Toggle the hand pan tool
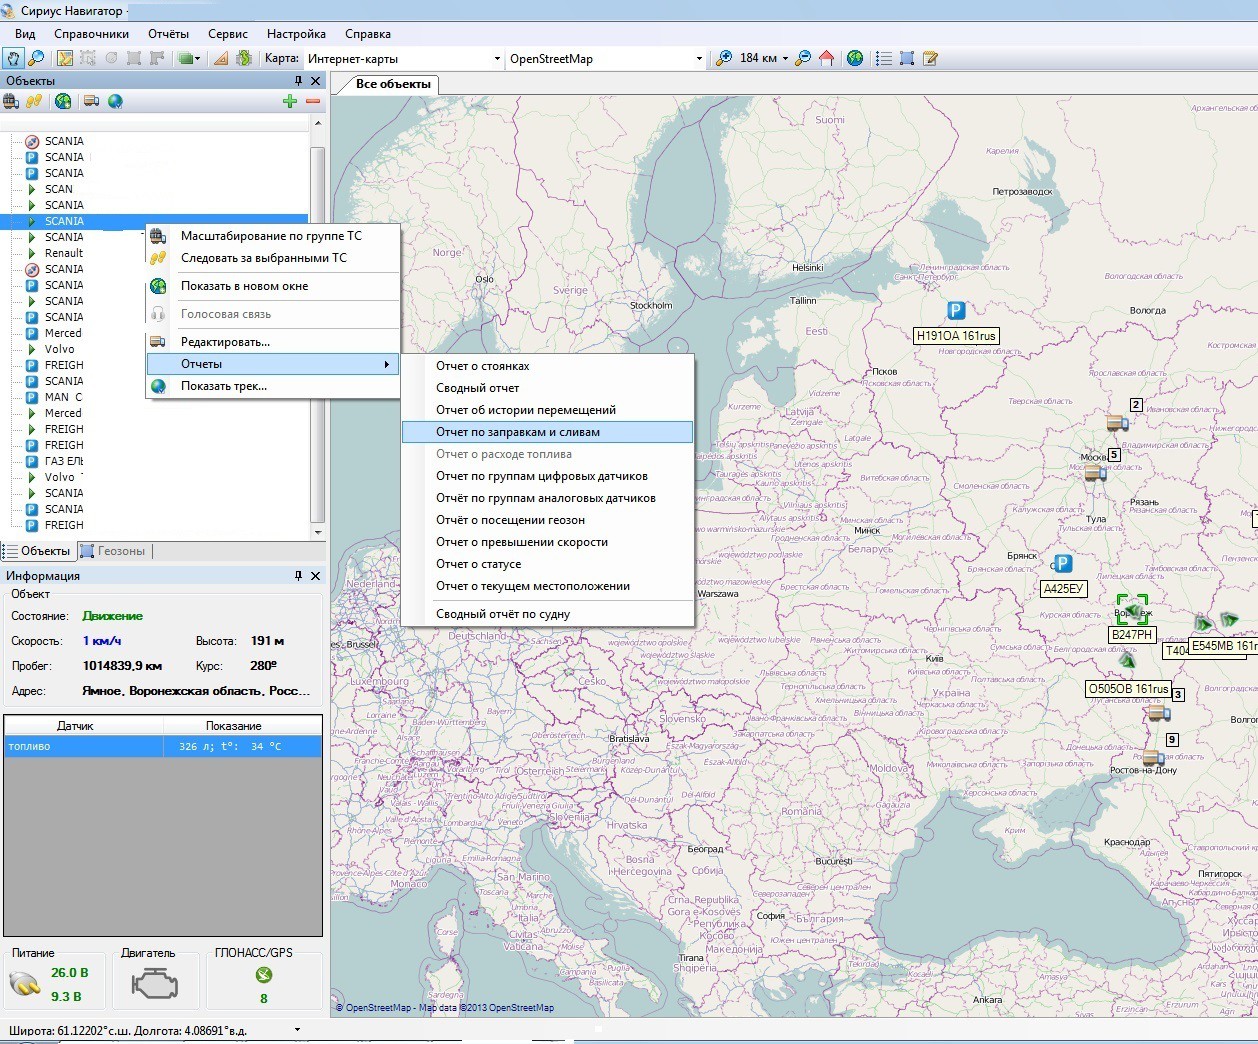 point(13,59)
